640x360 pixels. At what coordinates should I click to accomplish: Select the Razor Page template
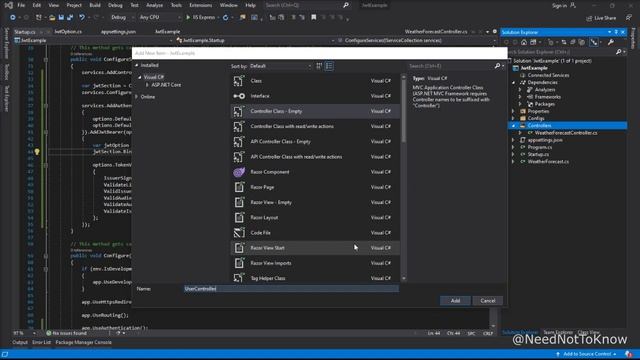[x=315, y=187]
